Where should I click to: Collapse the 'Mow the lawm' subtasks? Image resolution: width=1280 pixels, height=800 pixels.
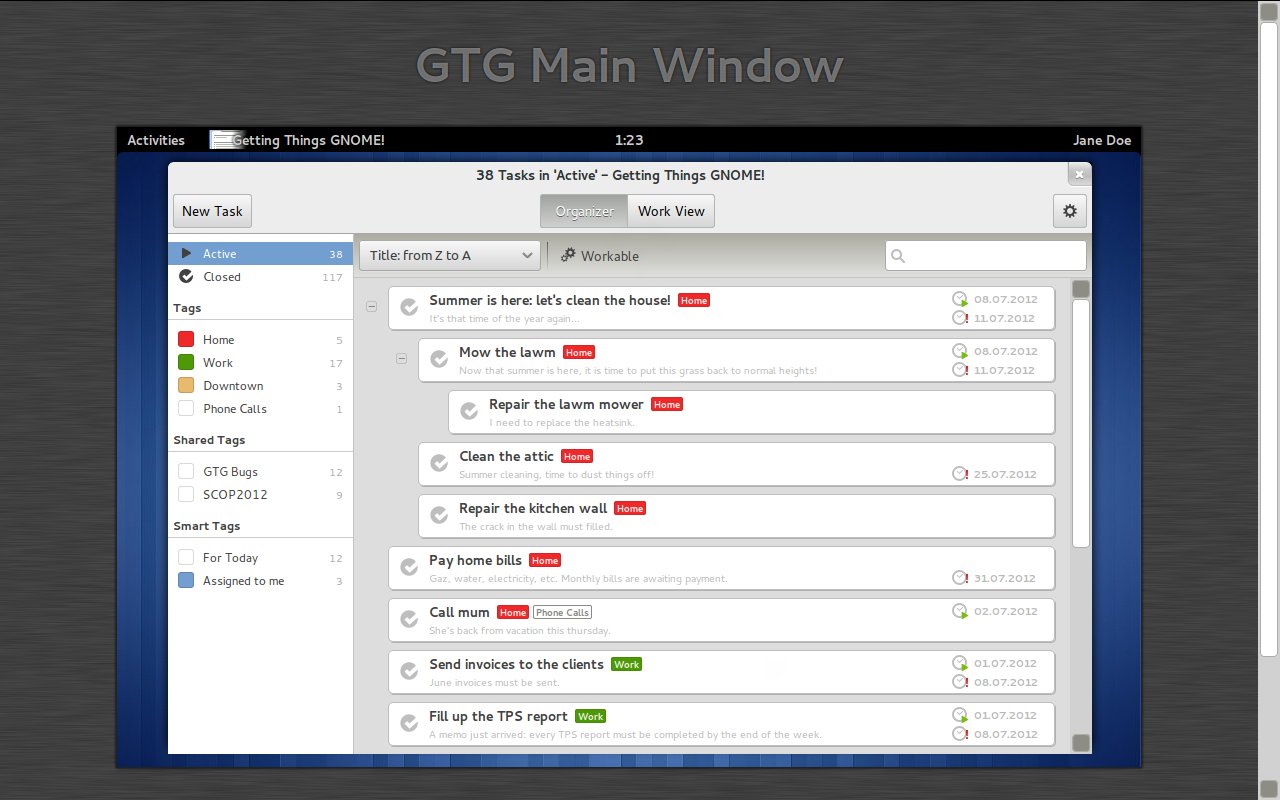point(402,359)
